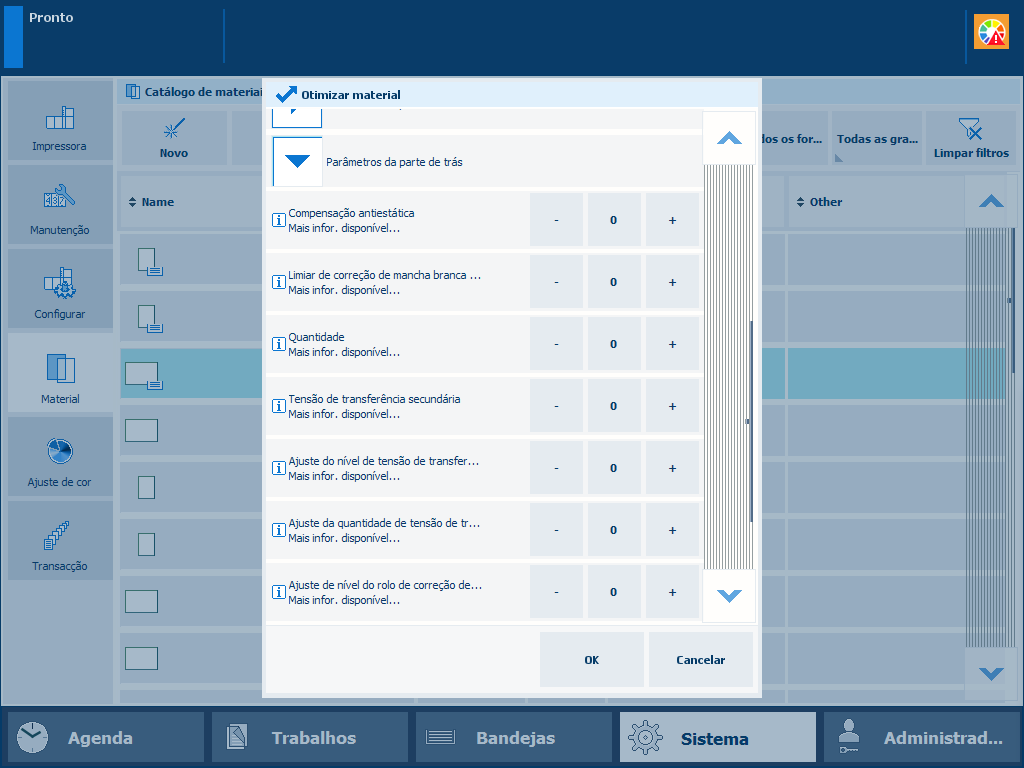
Task: Open the Transacção sidebar section
Action: click(60, 541)
